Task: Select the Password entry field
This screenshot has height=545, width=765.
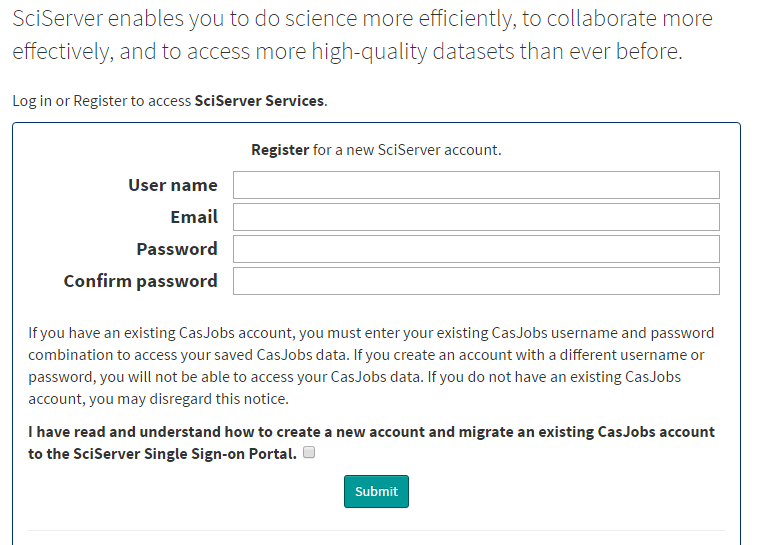Action: tap(476, 249)
